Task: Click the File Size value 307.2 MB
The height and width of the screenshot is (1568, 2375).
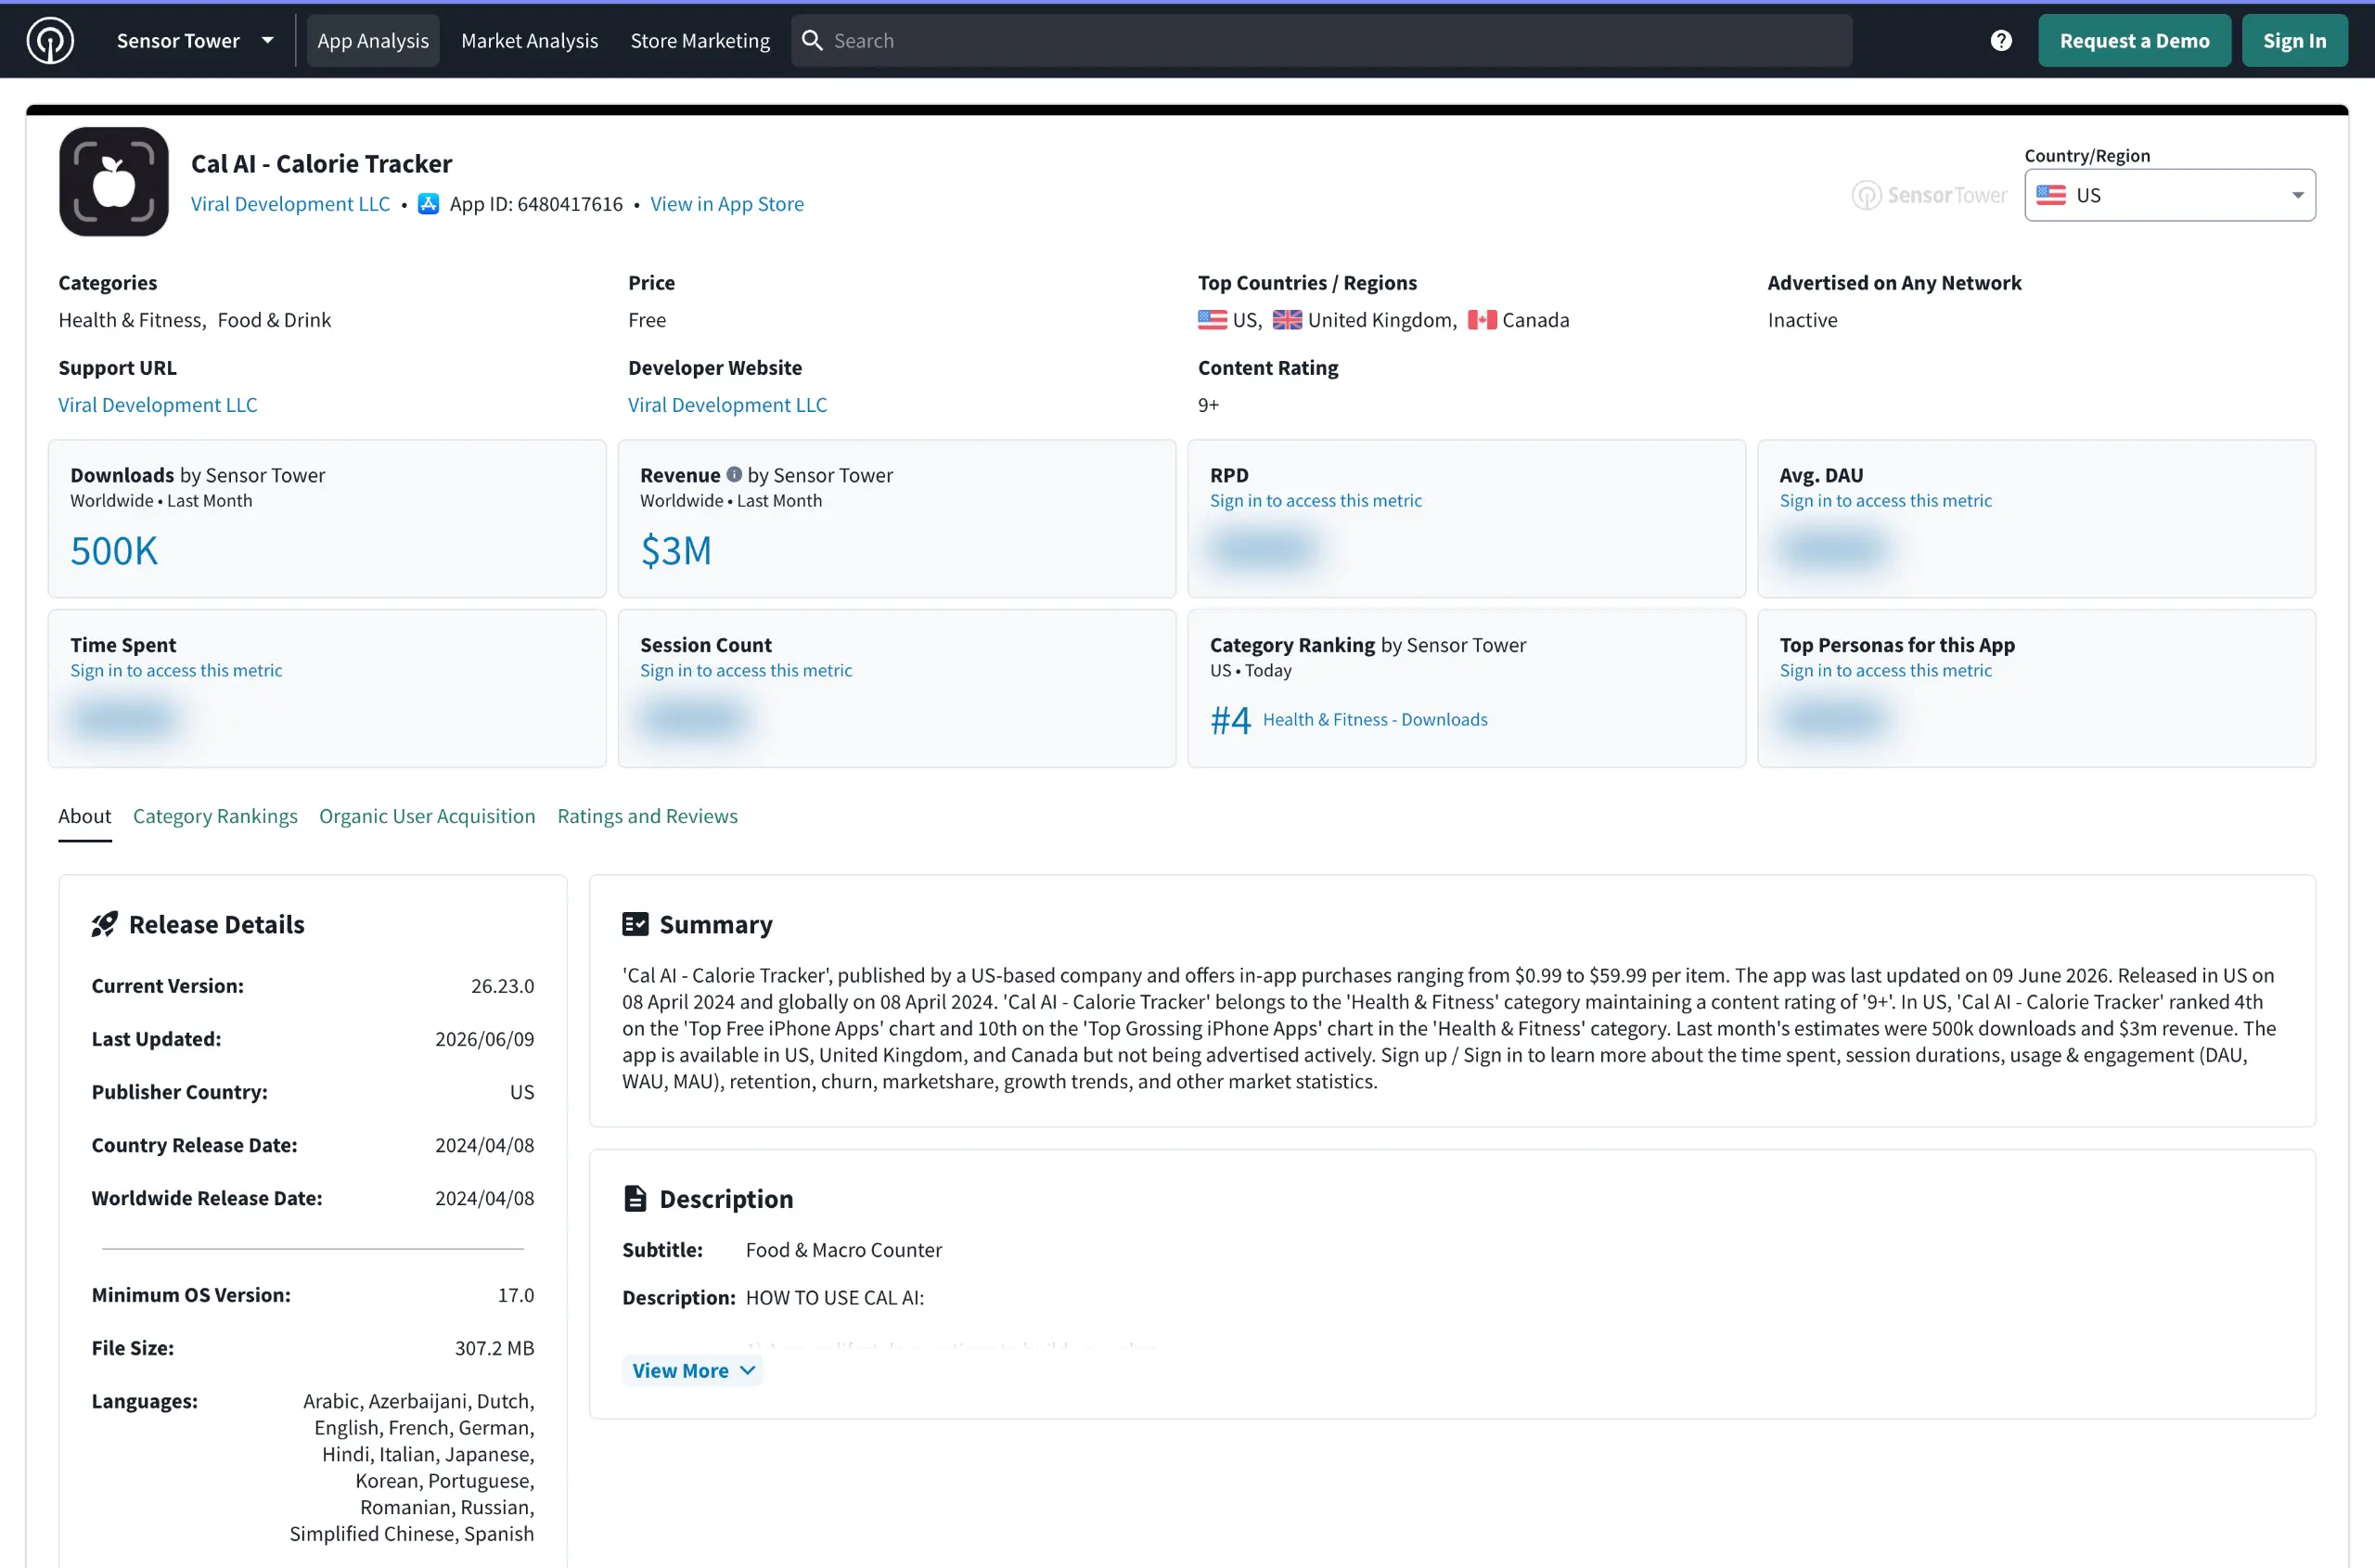Action: click(x=494, y=1349)
